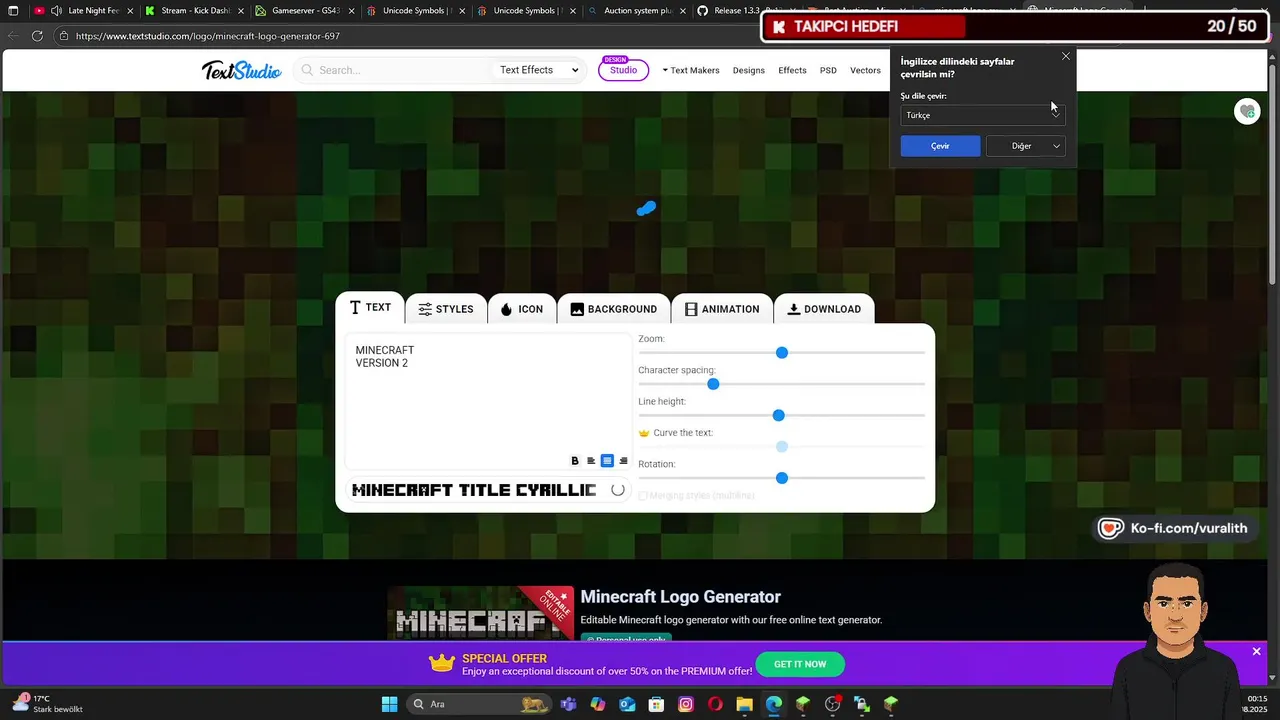The width and height of the screenshot is (1280, 720).
Task: Adjust the Curve the text slider
Action: [782, 447]
